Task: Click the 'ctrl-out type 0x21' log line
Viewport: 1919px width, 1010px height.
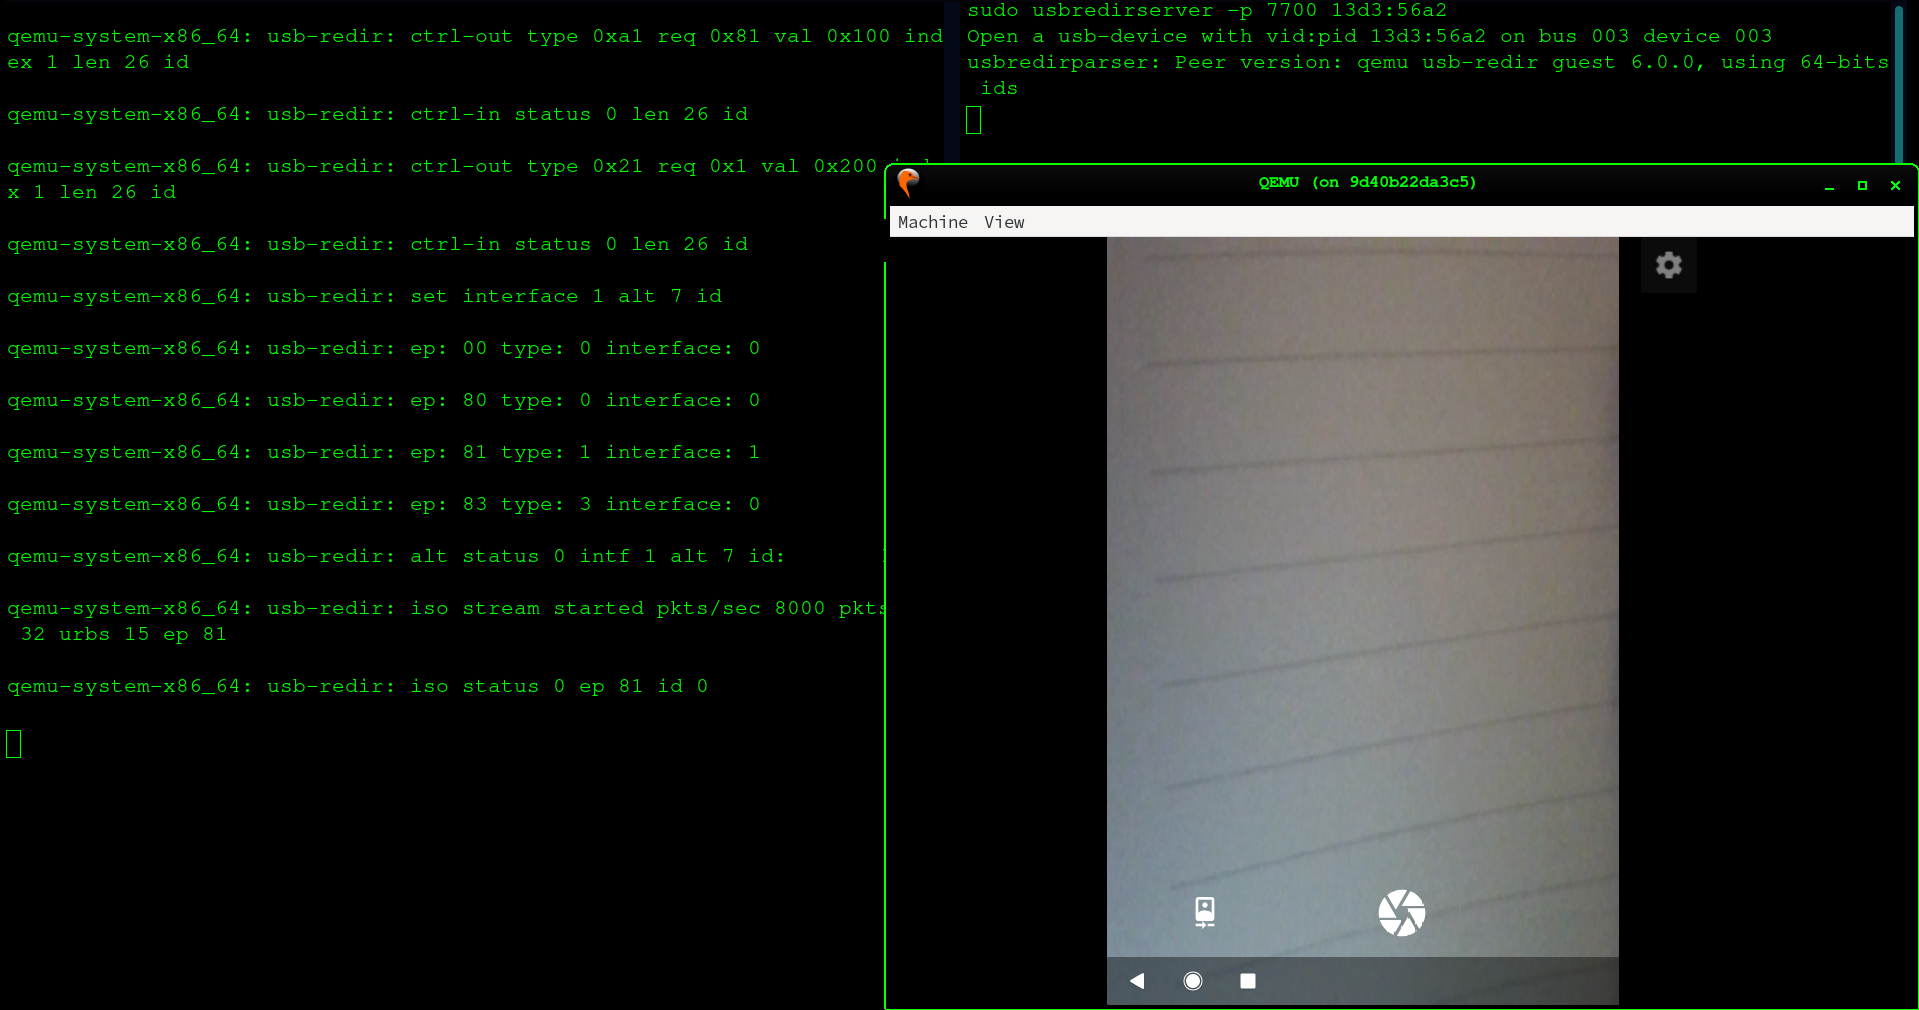Action: pos(441,179)
